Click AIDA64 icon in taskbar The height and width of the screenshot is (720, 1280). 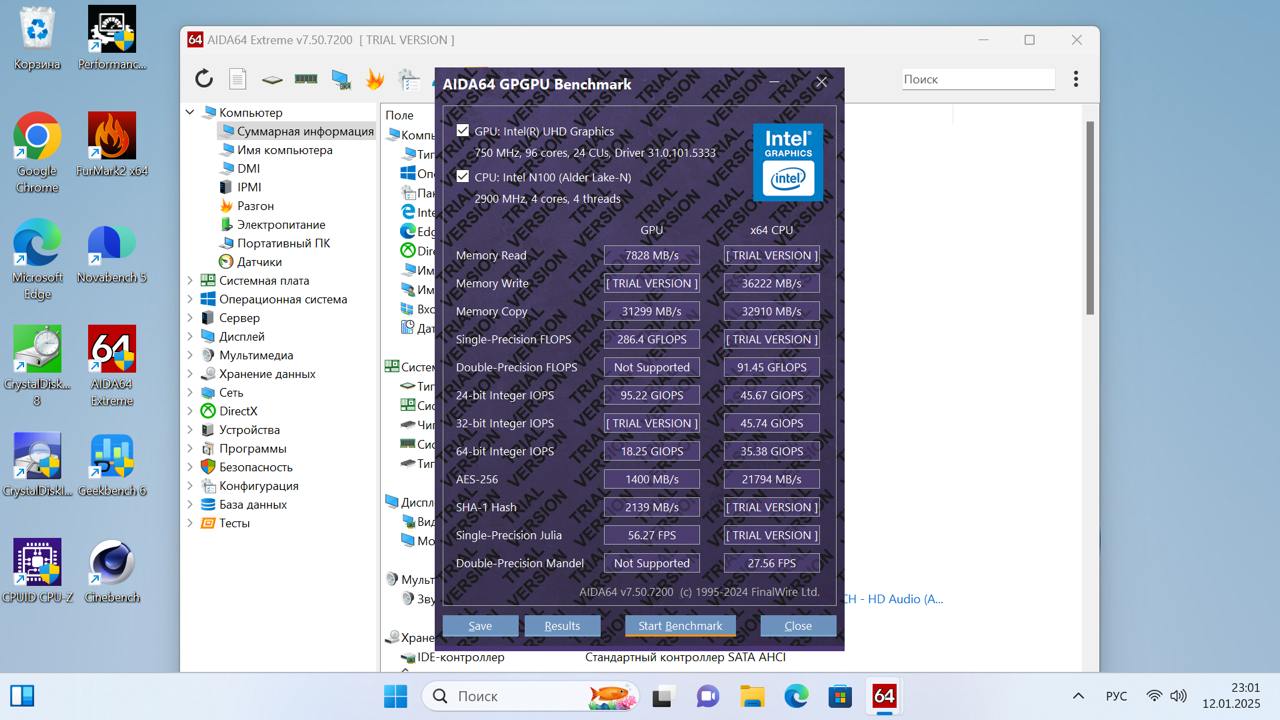point(884,696)
